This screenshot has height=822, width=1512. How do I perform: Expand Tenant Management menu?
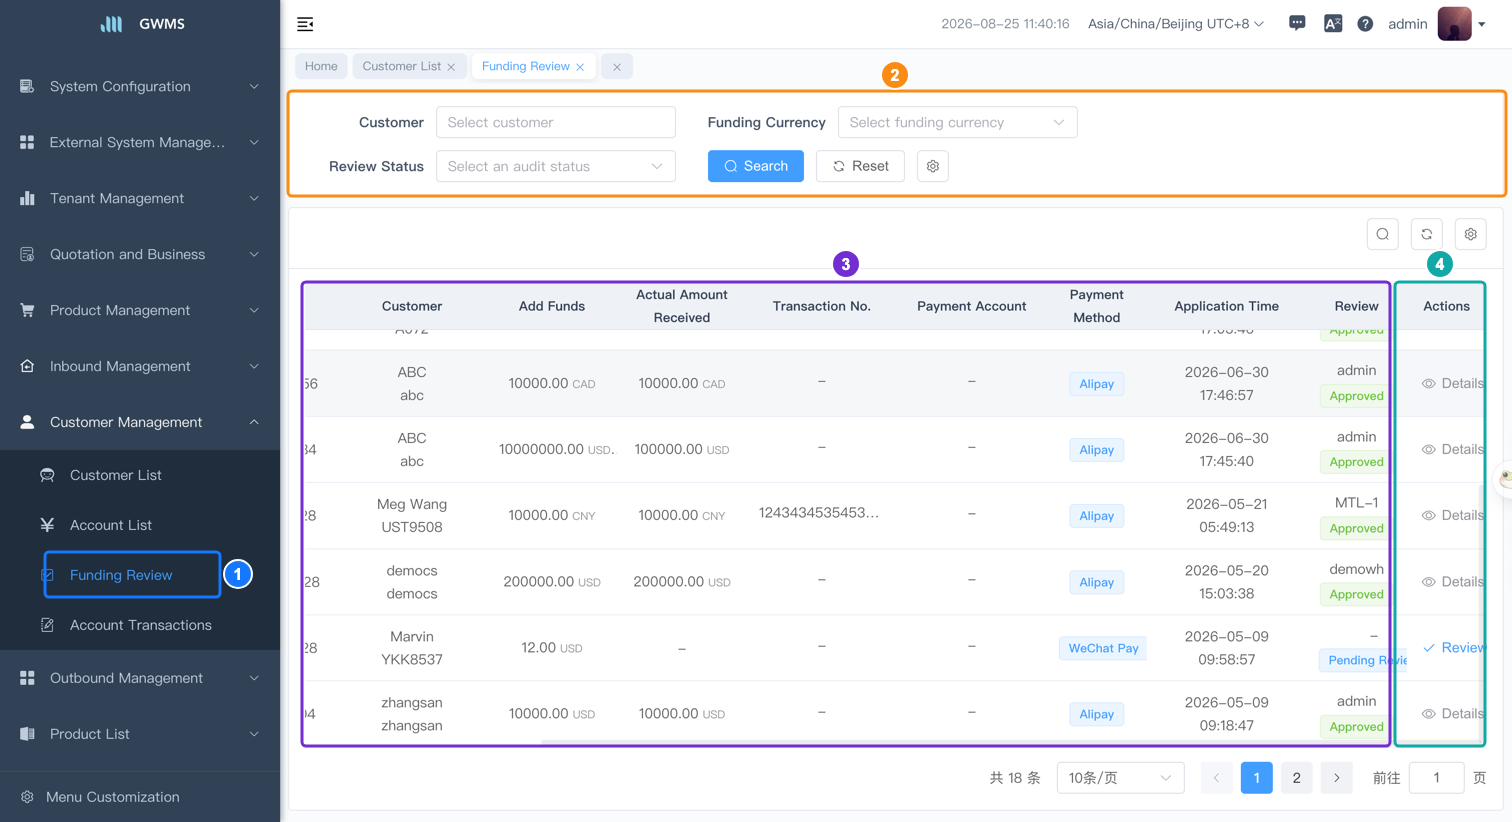(140, 198)
